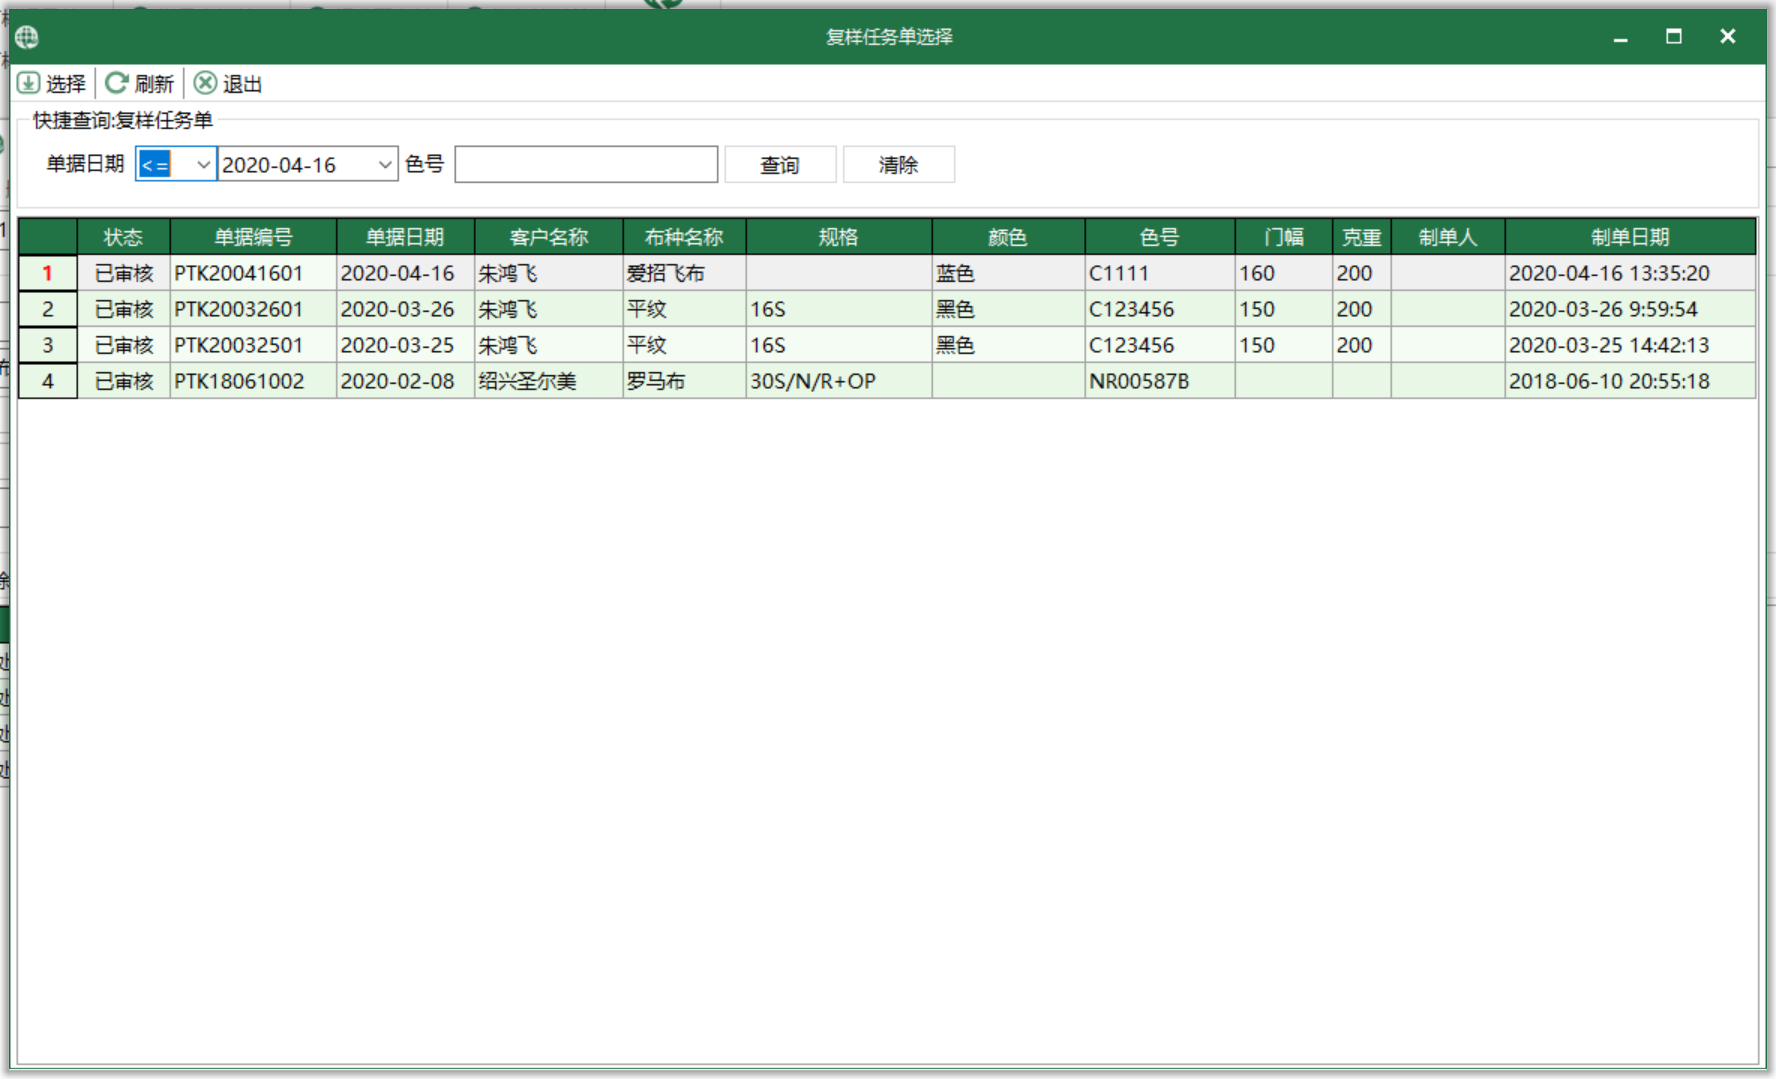The image size is (1776, 1079).
Task: Click the 制单日期 column header
Action: [x=1630, y=237]
